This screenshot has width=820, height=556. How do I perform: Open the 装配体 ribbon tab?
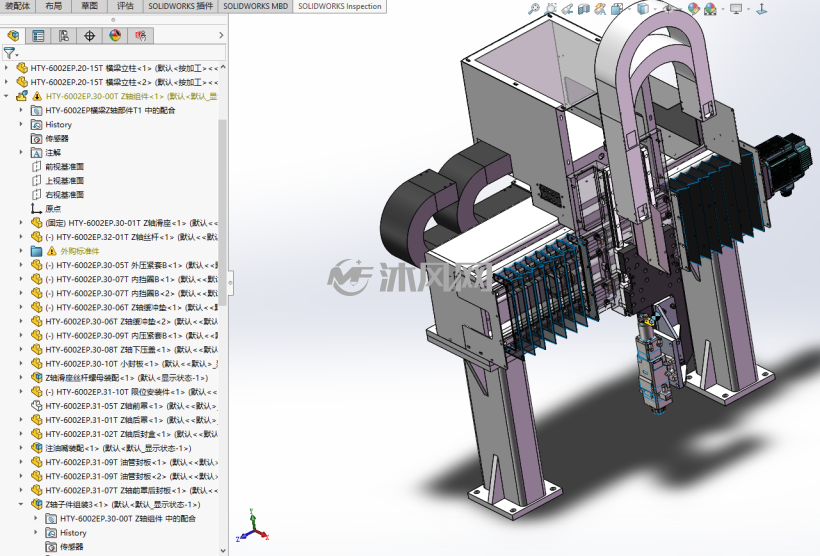click(17, 6)
